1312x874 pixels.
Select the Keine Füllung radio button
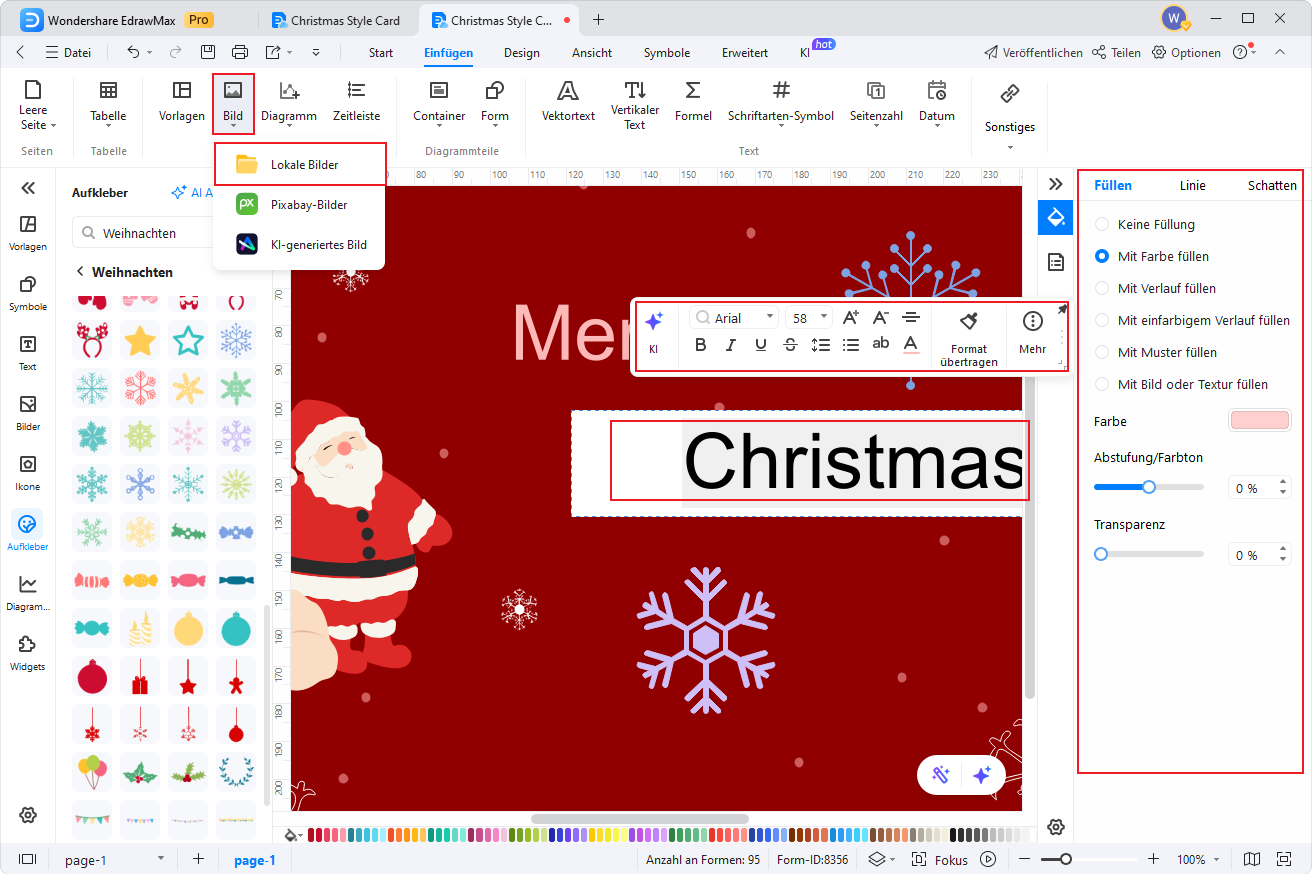pos(1102,224)
